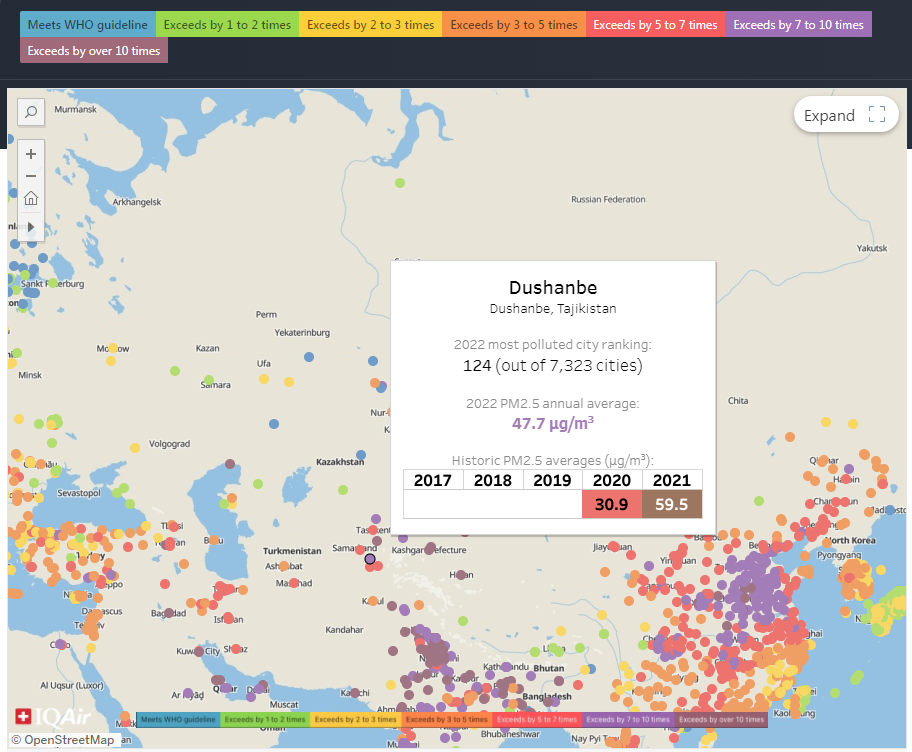912x752 pixels.
Task: Zoom in with the plus button
Action: click(31, 154)
